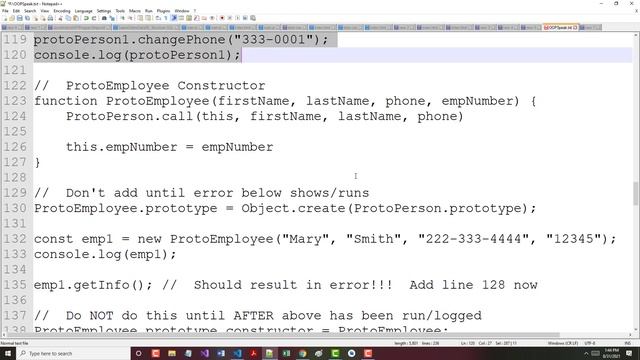The width and height of the screenshot is (640, 360).
Task: Click line number 123 in the margin
Action: [x=15, y=101]
